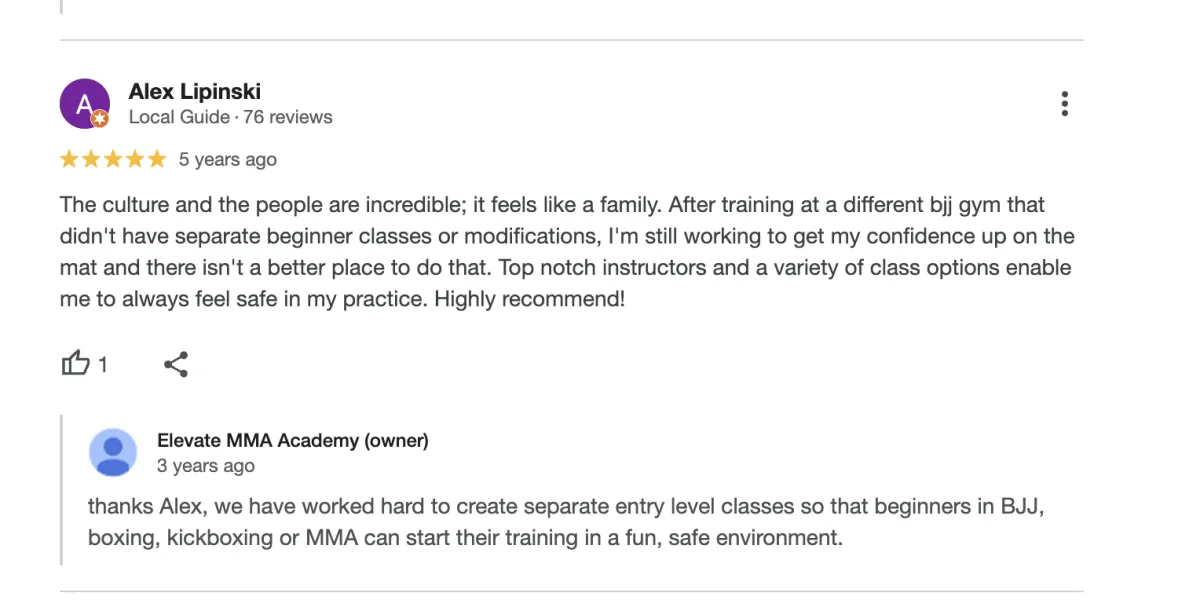
Task: Click the "3 years ago" owner reply timestamp
Action: pyautogui.click(x=205, y=465)
